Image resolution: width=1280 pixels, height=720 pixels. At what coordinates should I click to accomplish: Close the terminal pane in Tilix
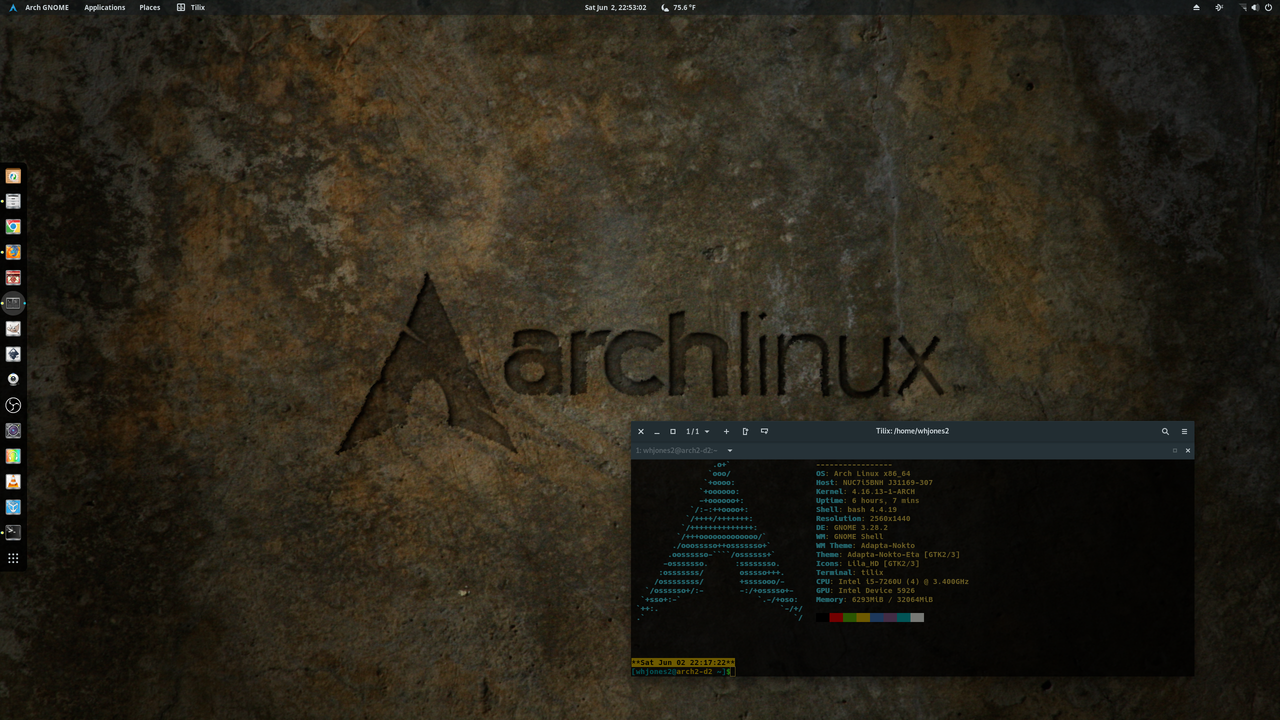coord(1188,451)
